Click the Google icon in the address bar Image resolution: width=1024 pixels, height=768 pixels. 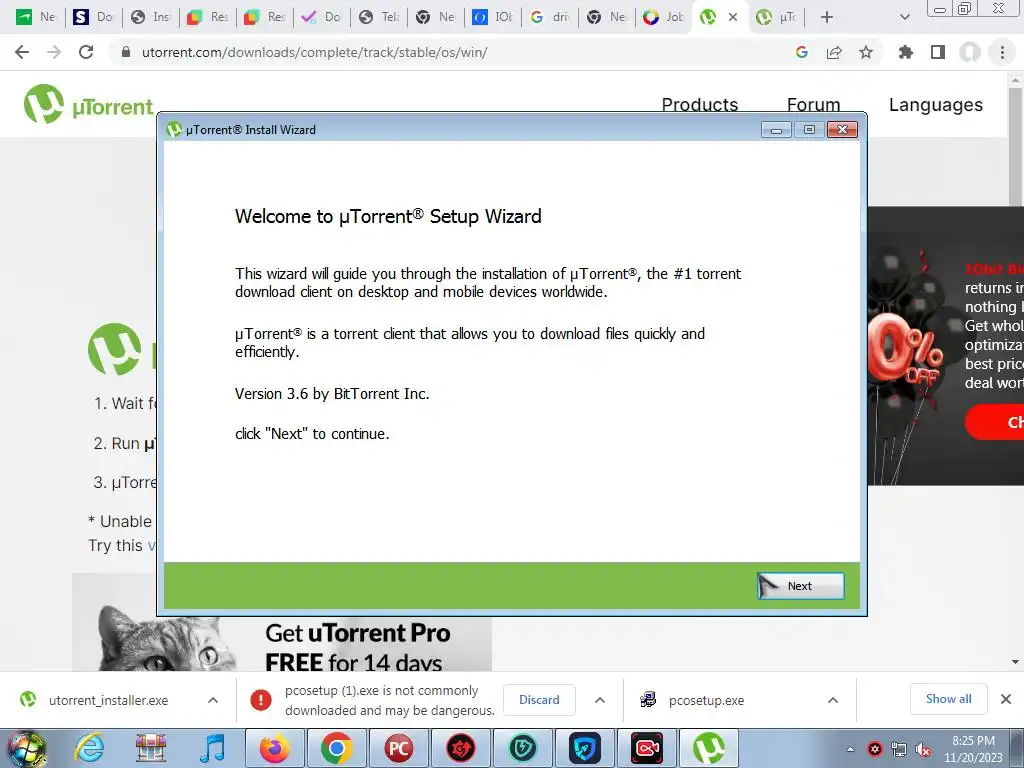point(802,52)
